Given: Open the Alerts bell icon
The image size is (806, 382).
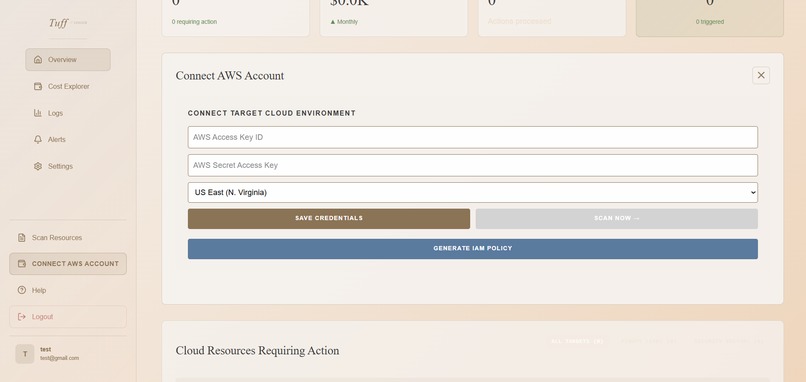Looking at the screenshot, I should coord(38,139).
